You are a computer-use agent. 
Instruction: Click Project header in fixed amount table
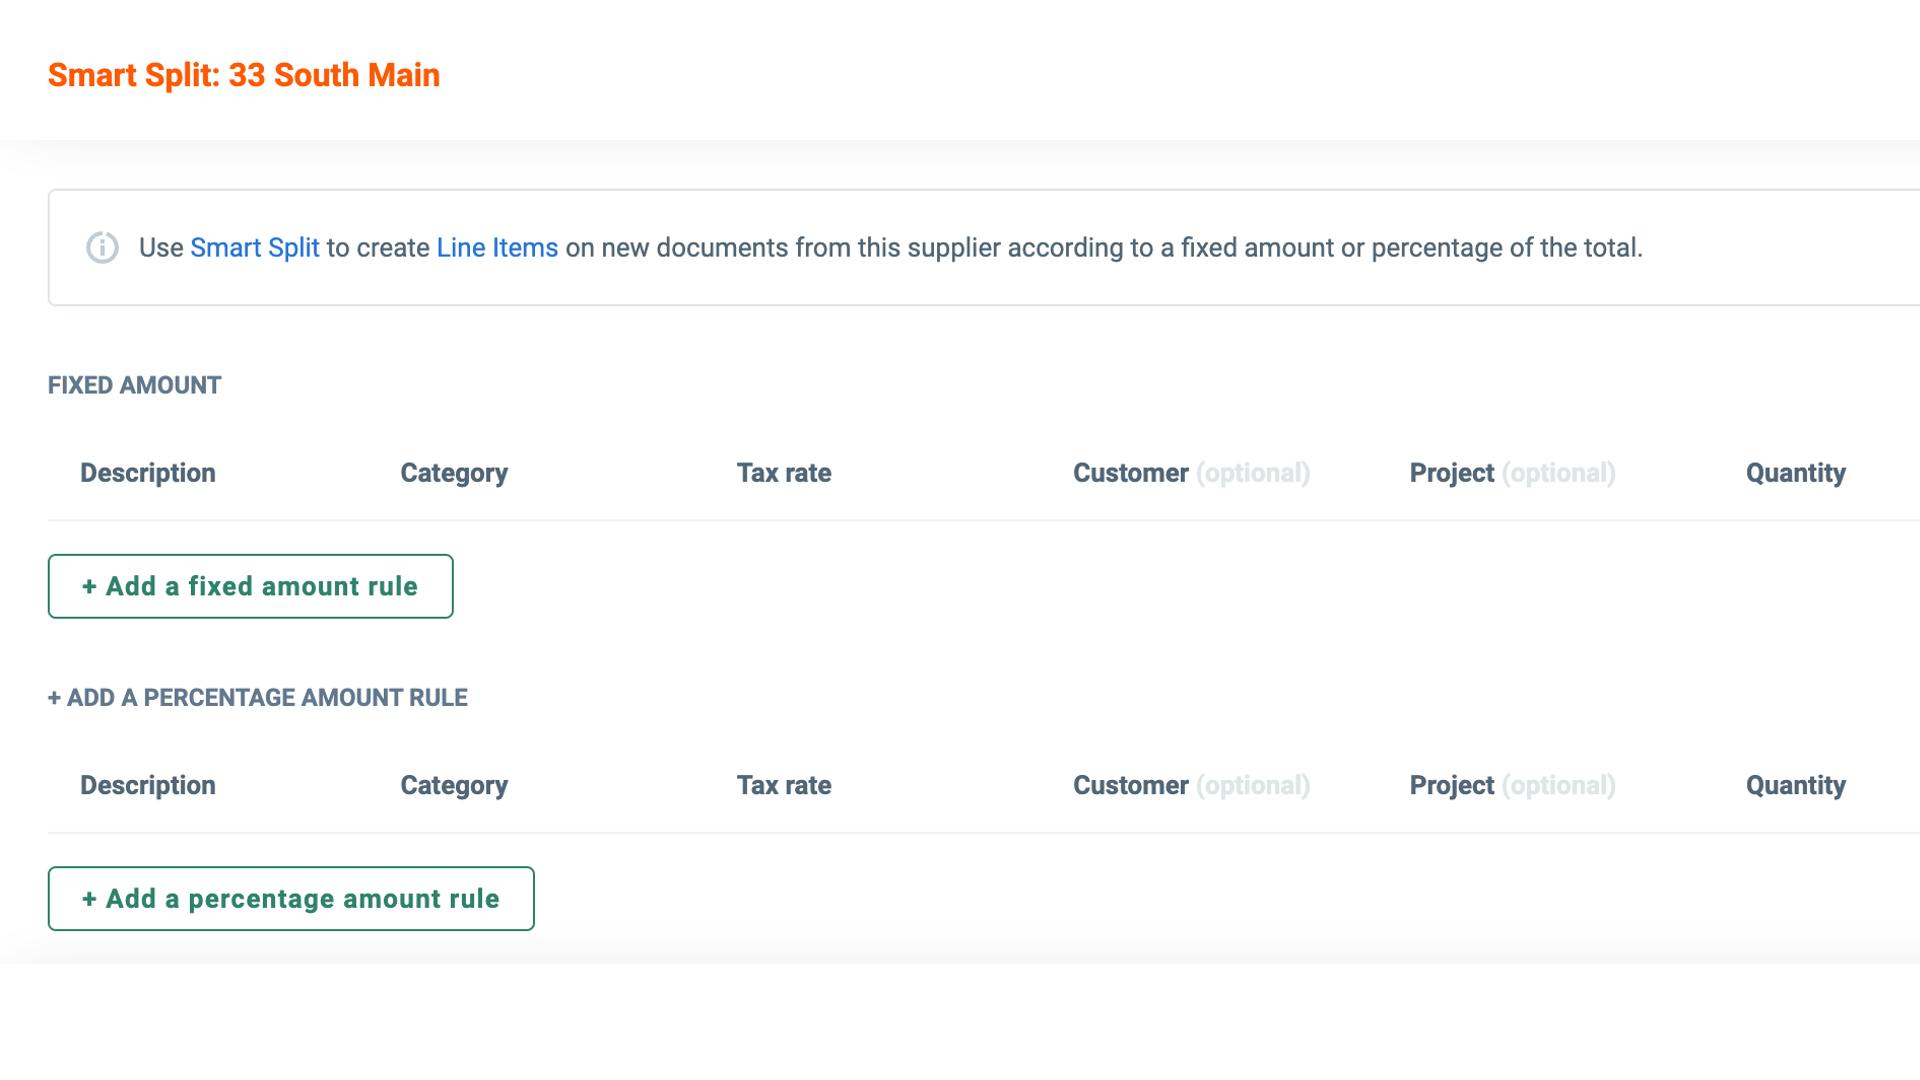[x=1512, y=473]
